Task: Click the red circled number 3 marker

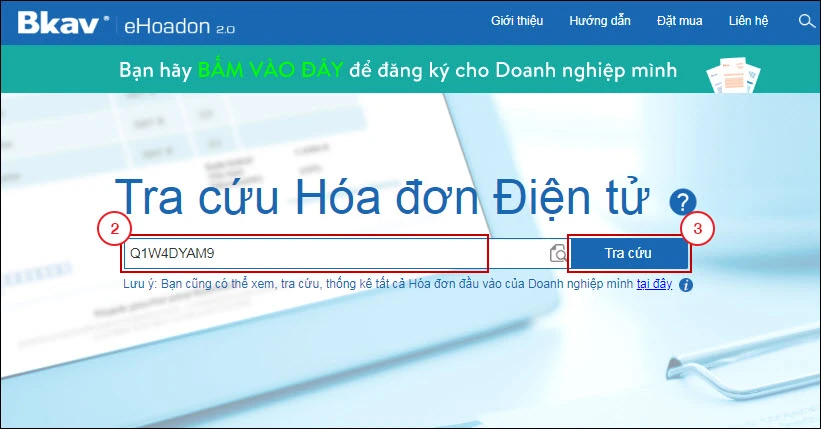Action: pos(698,229)
